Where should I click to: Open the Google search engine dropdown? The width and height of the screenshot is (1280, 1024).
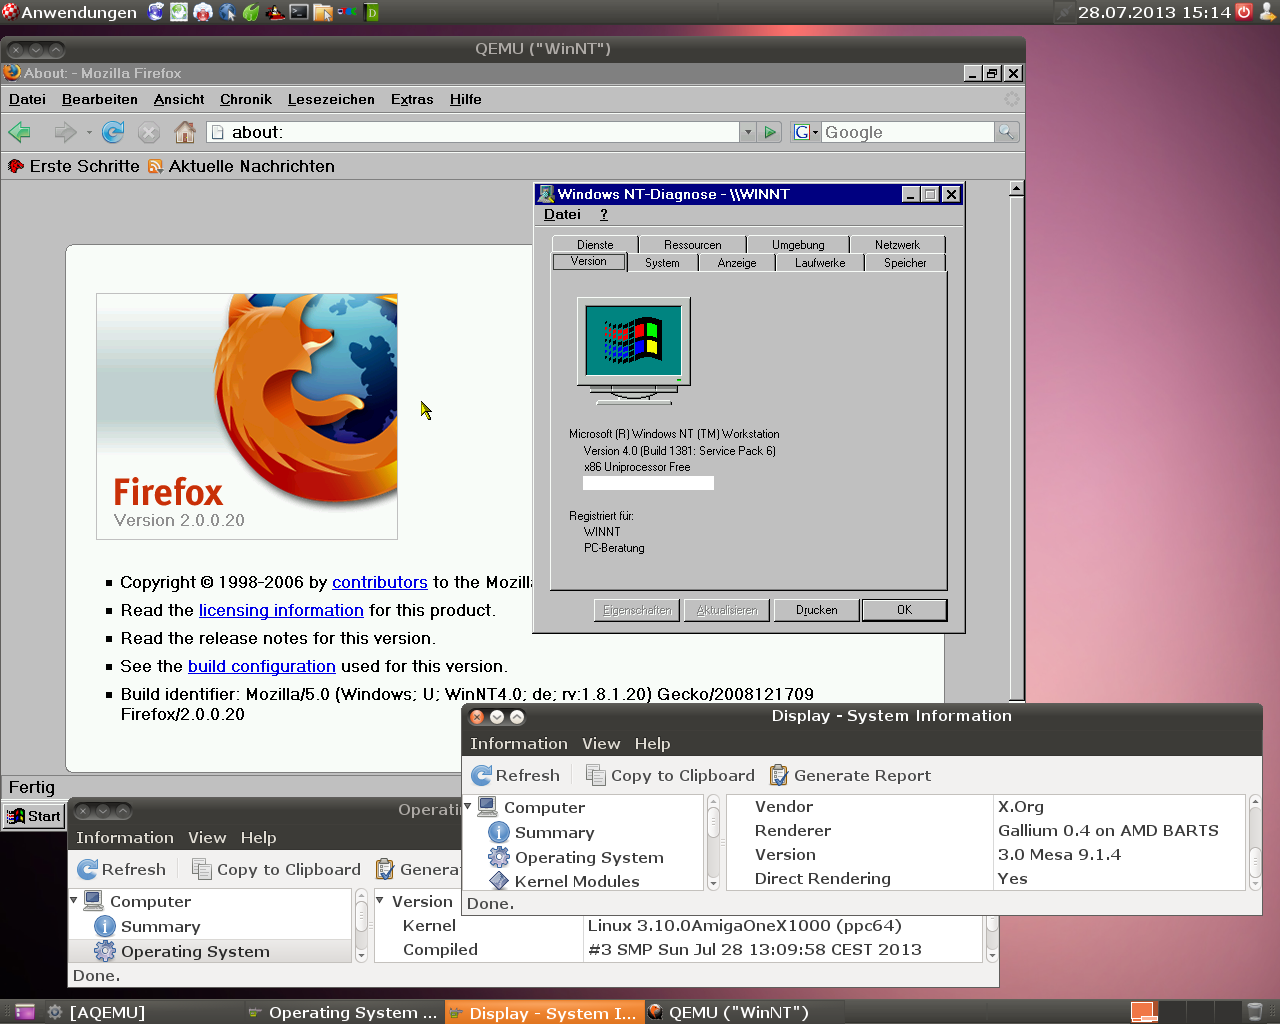[x=806, y=132]
